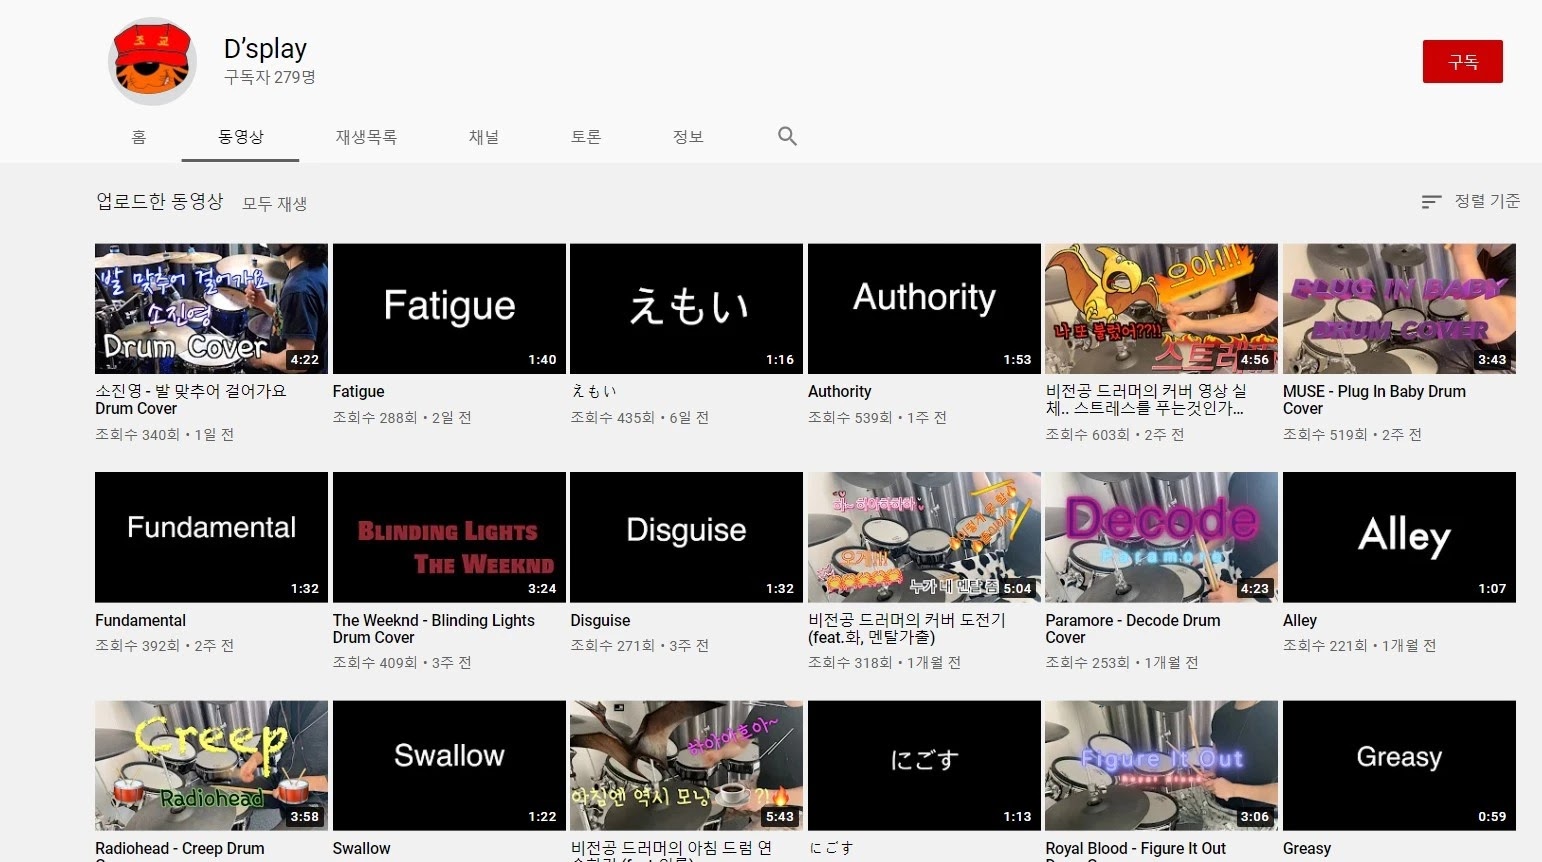Click the Alley video title text

tap(1300, 620)
